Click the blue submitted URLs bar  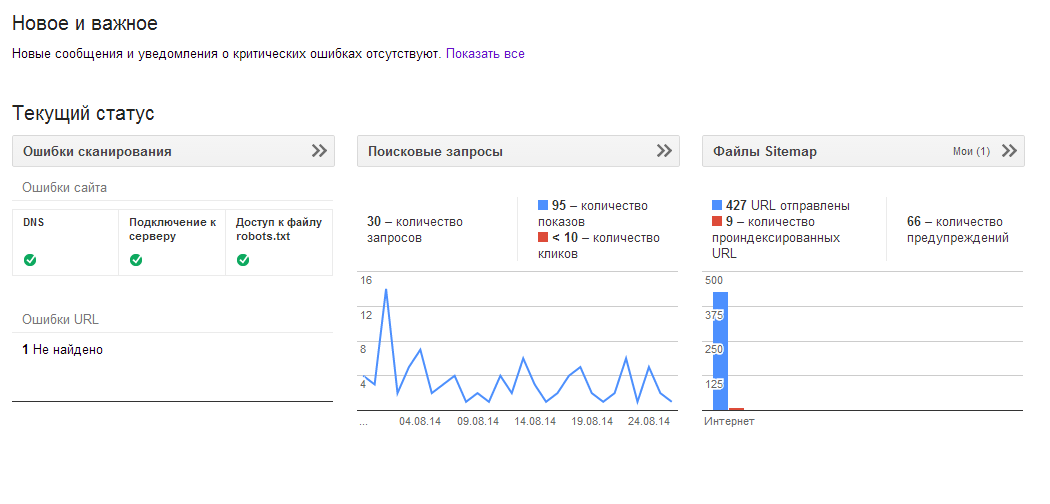tap(721, 351)
